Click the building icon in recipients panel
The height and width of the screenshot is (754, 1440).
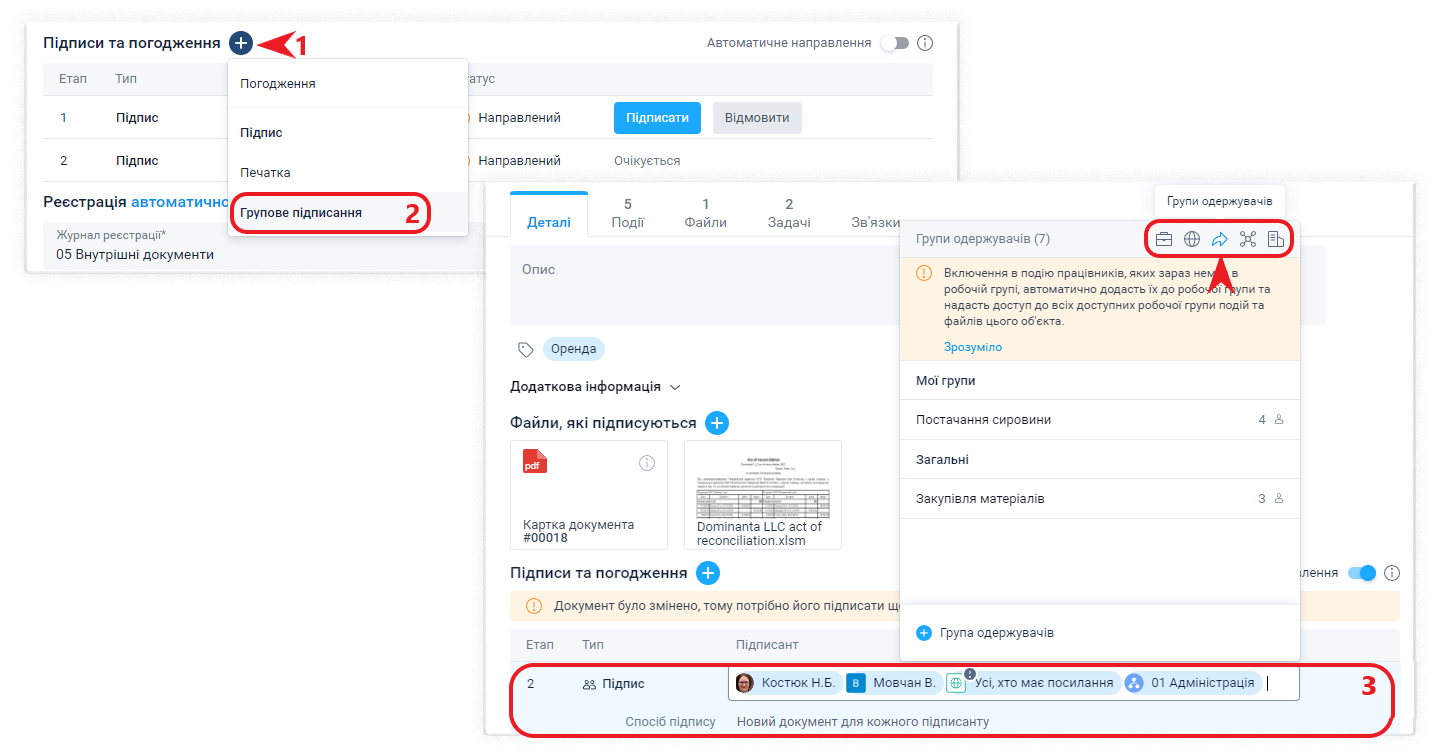pos(1275,239)
